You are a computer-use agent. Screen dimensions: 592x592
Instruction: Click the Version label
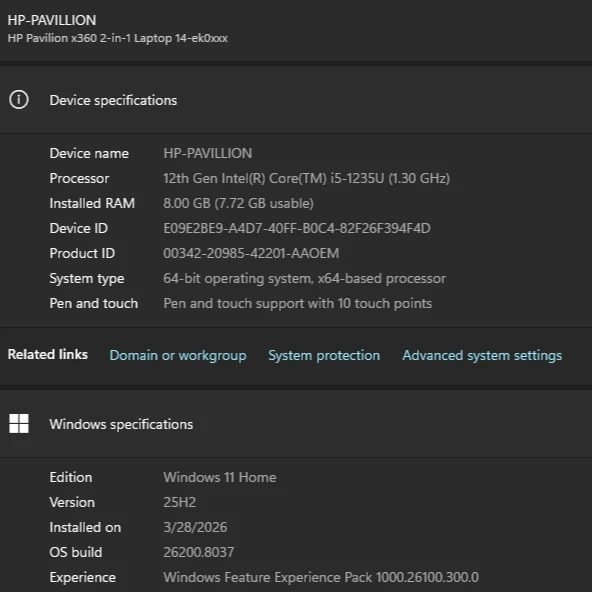pyautogui.click(x=72, y=502)
